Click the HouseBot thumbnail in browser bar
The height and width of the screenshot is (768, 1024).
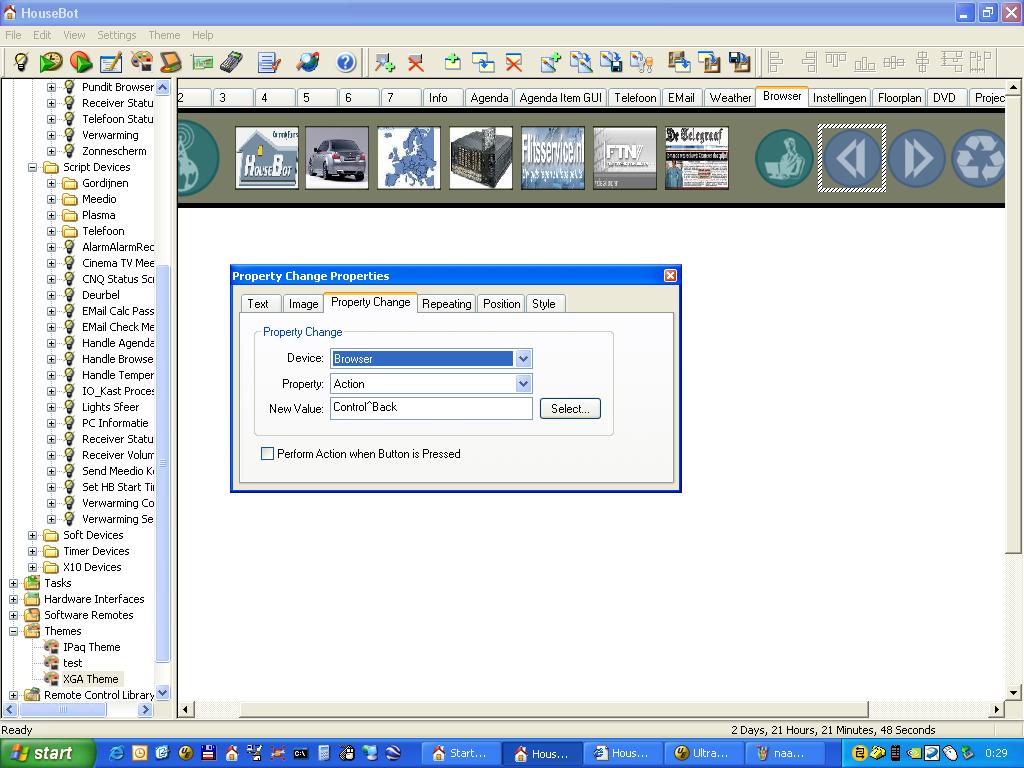click(x=266, y=158)
